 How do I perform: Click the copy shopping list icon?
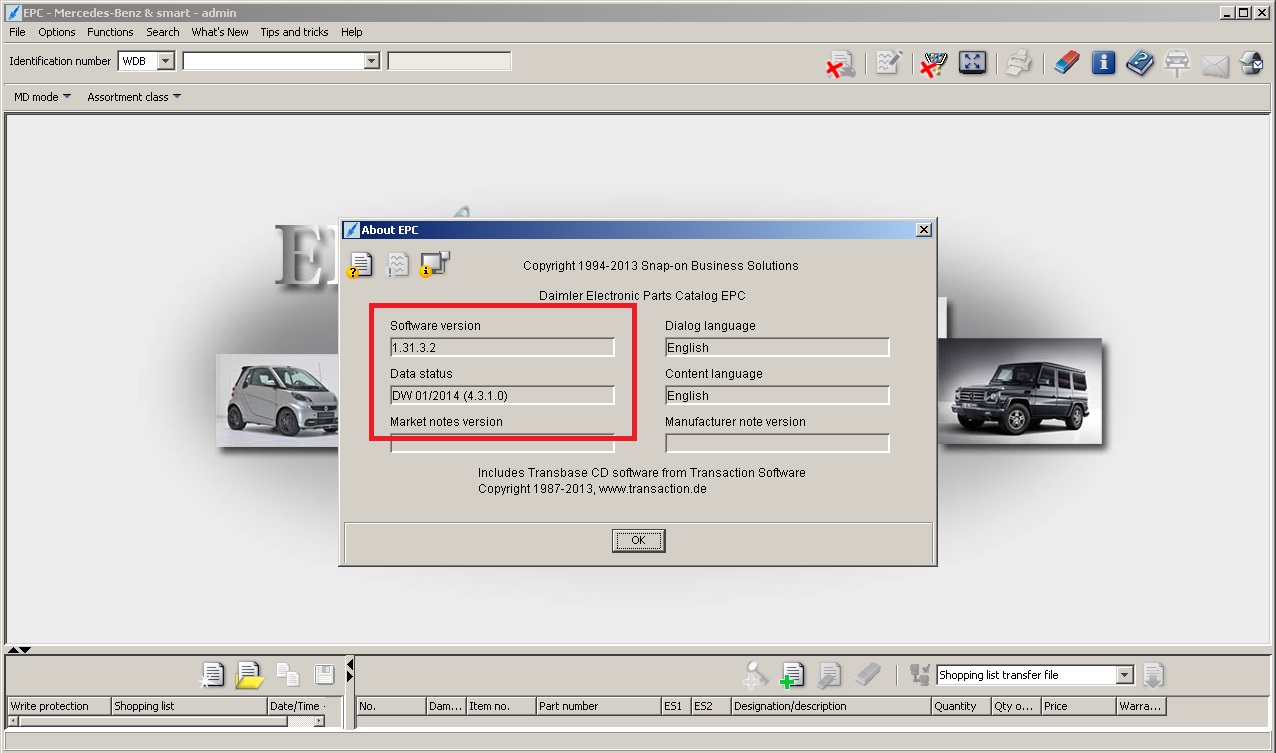point(288,675)
